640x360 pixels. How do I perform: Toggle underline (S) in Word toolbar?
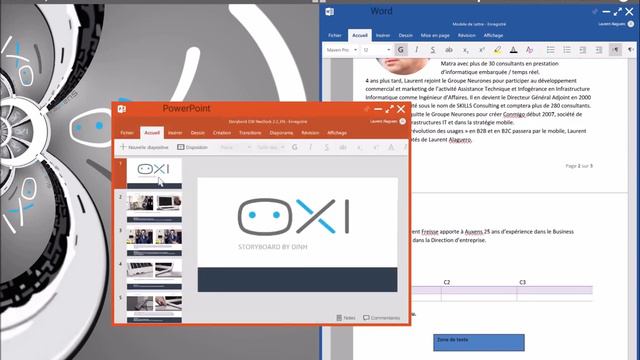coord(433,50)
